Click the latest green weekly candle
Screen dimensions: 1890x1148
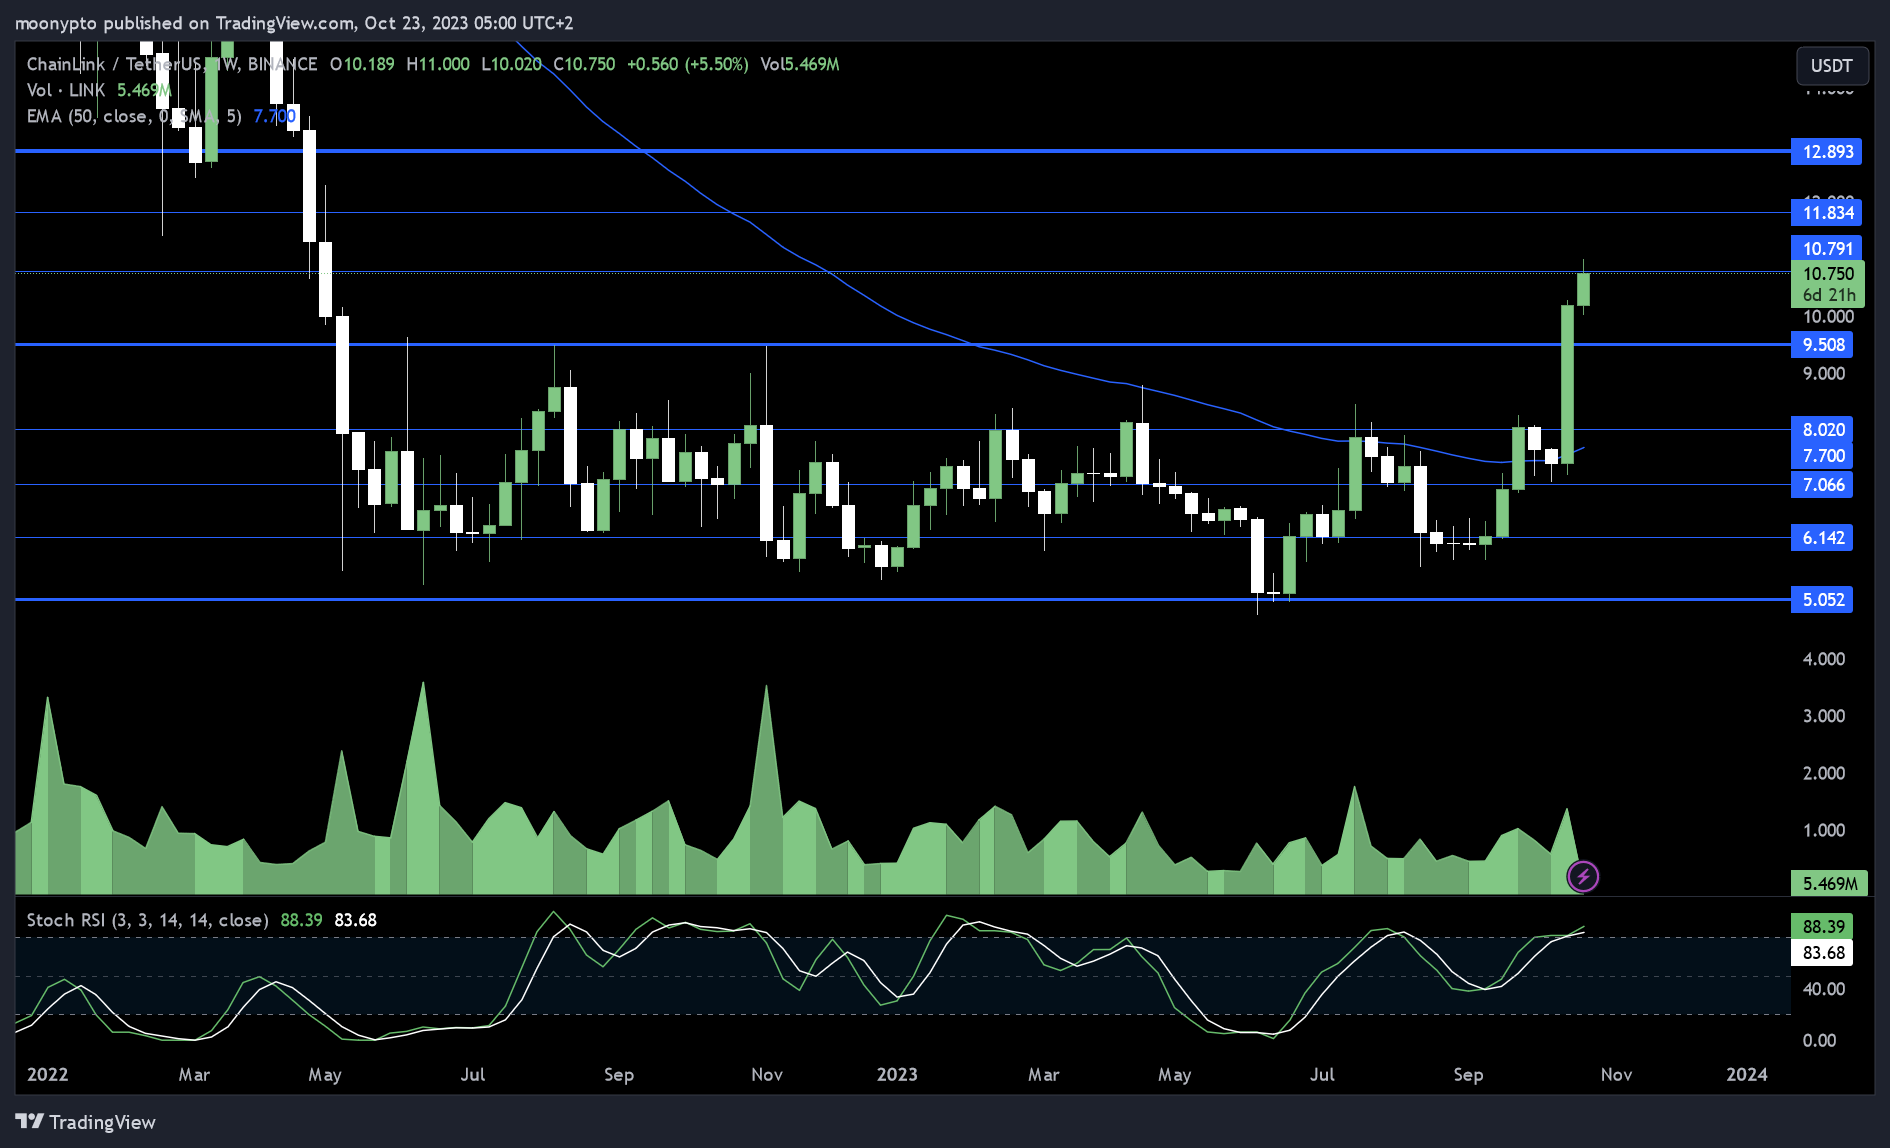(x=1583, y=289)
